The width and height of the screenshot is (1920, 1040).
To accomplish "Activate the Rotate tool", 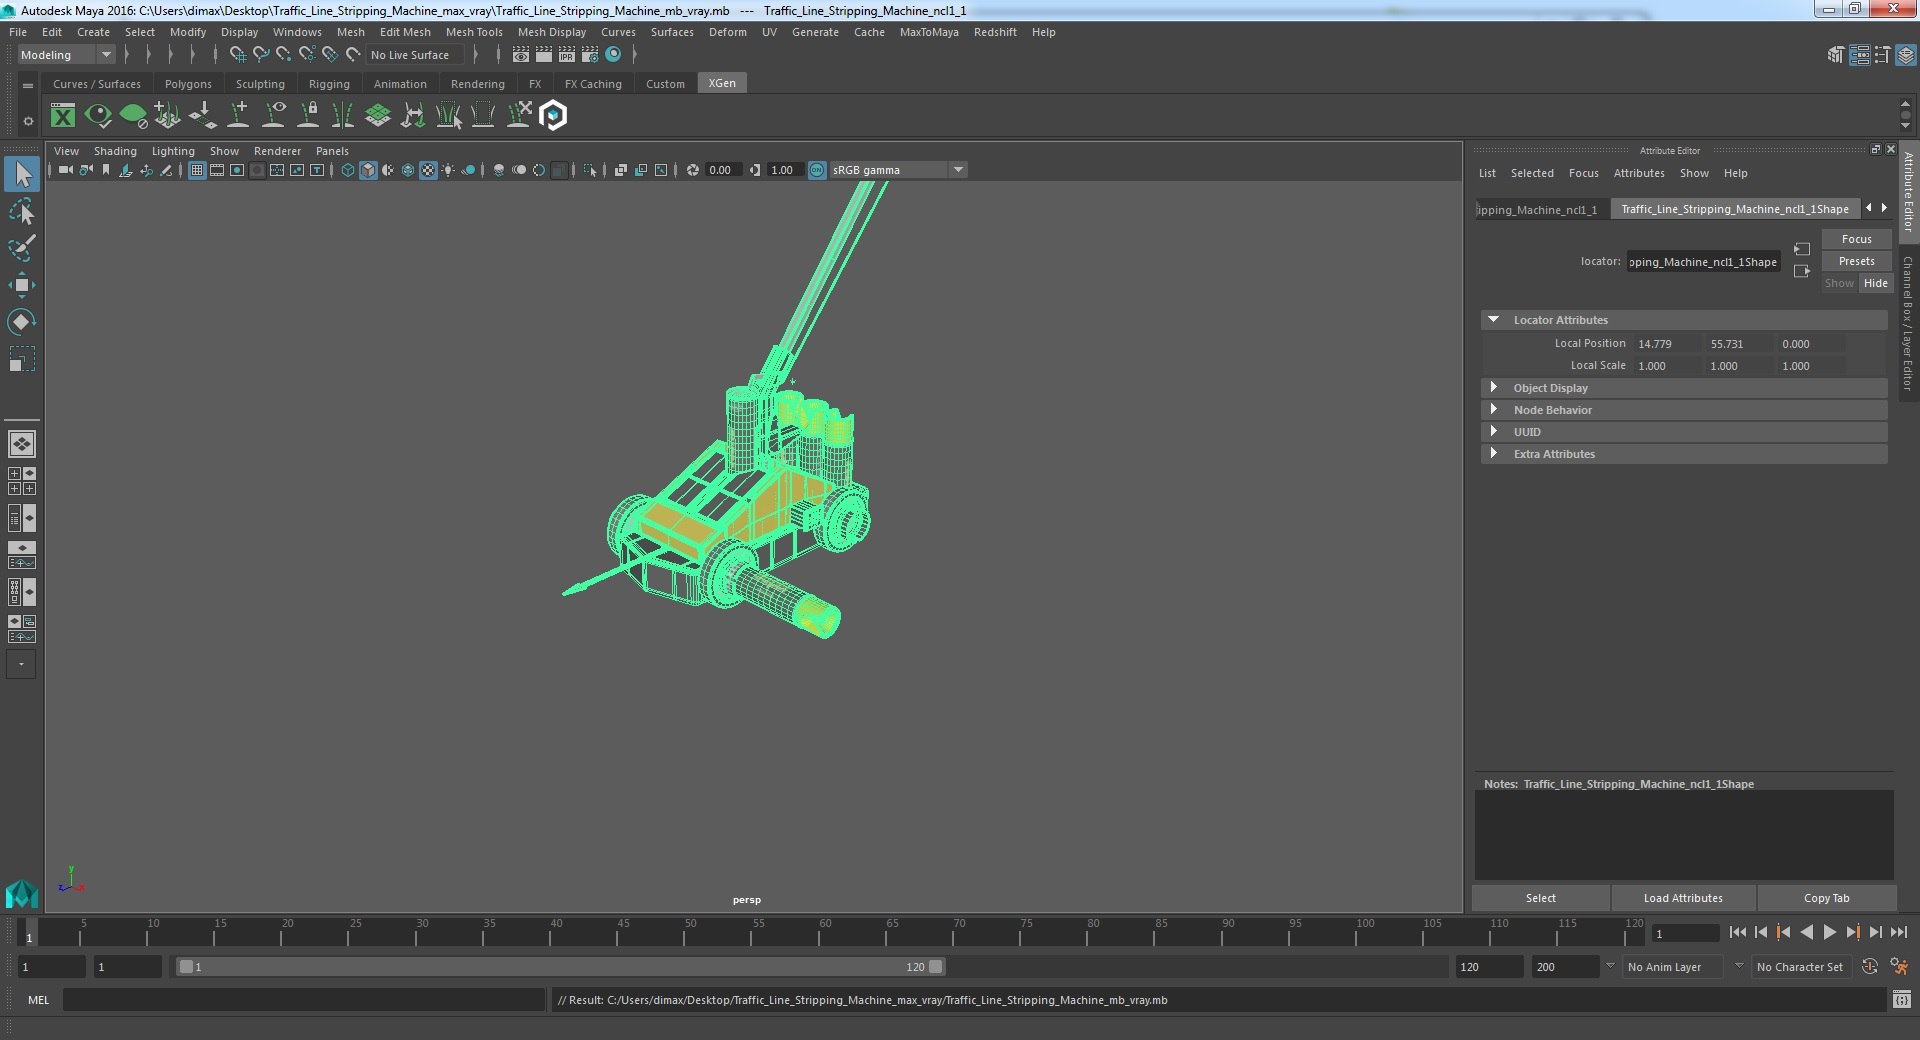I will pos(22,322).
